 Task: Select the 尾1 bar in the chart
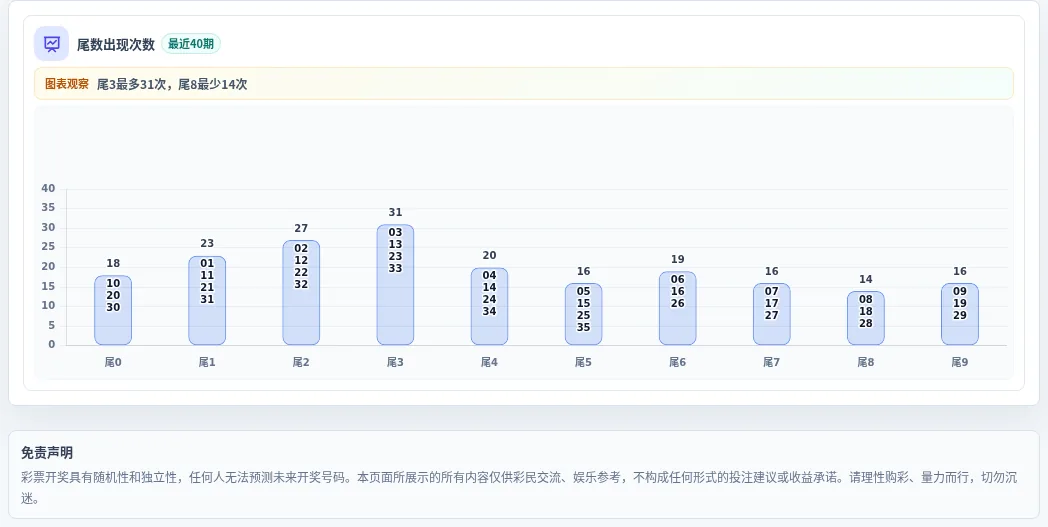click(x=207, y=300)
